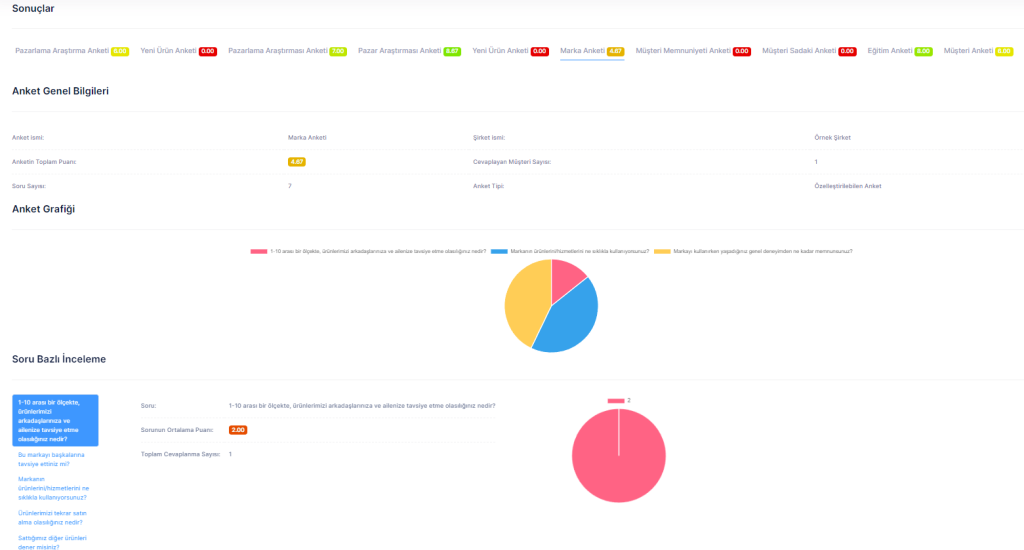
Task: Click the highlighted 1-10 scale question button
Action: click(56, 421)
